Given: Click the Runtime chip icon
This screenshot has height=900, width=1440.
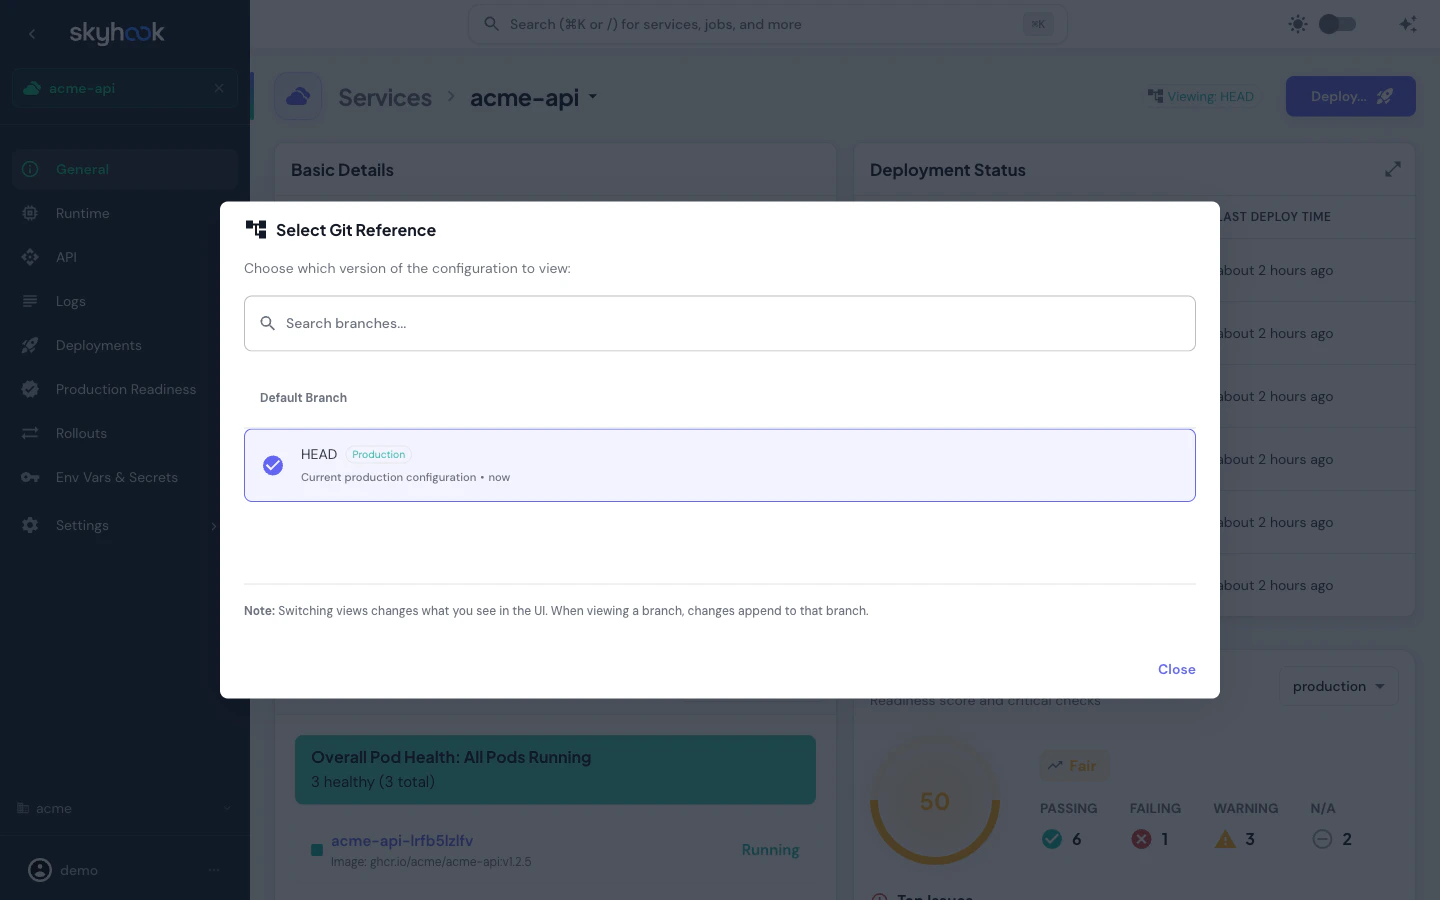Looking at the screenshot, I should click(x=30, y=213).
